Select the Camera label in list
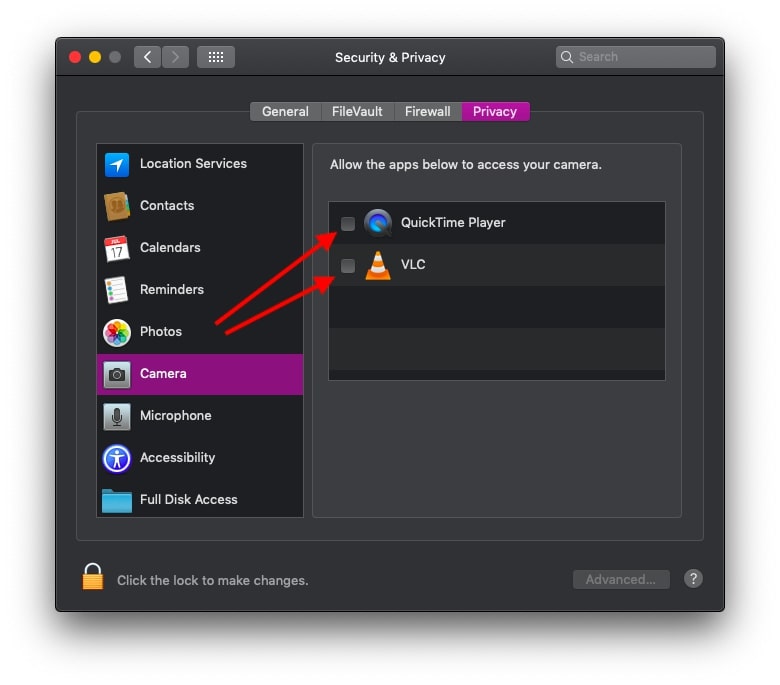 point(163,374)
